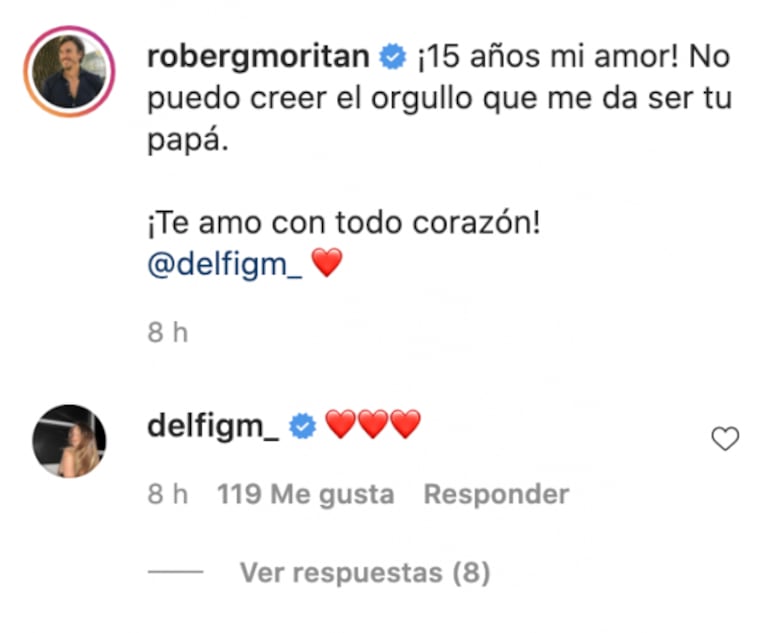The height and width of the screenshot is (633, 767).
Task: Like the delfigm_ comment with heart icon
Action: coord(724,439)
